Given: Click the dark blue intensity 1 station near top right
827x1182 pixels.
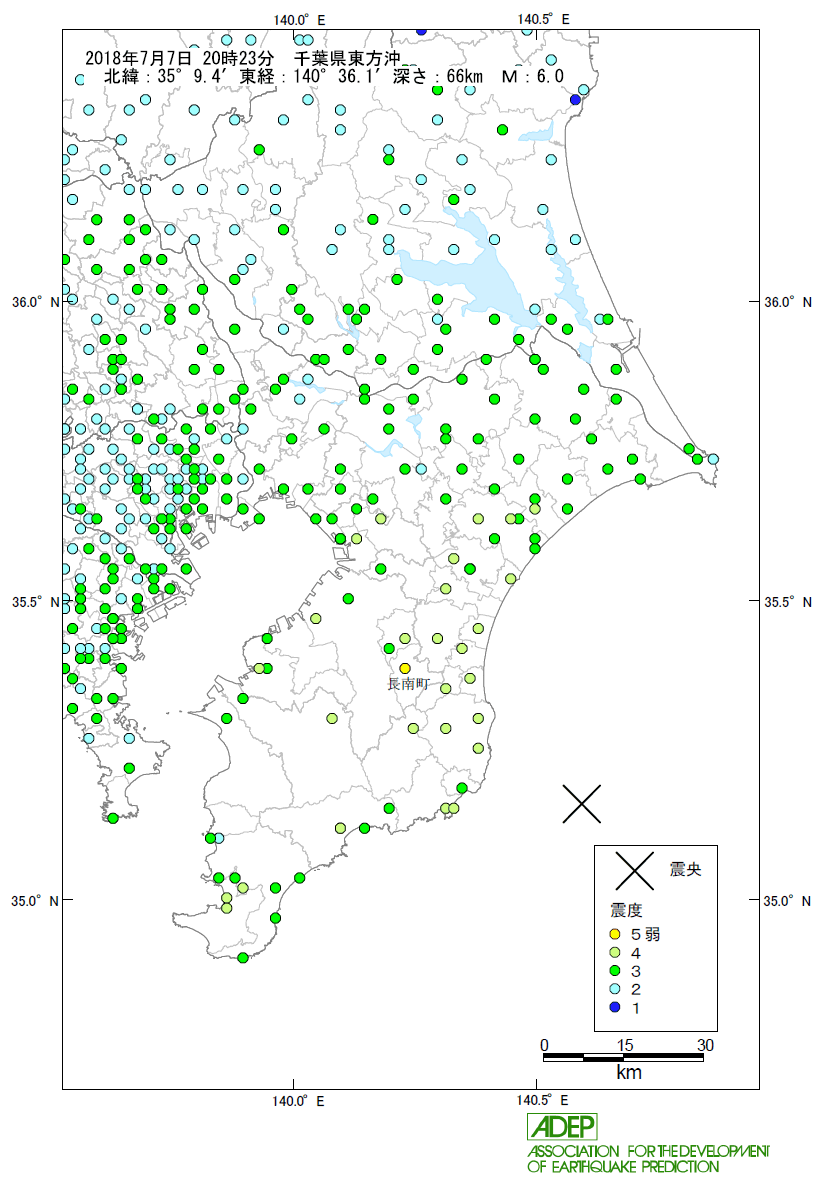Looking at the screenshot, I should (575, 99).
